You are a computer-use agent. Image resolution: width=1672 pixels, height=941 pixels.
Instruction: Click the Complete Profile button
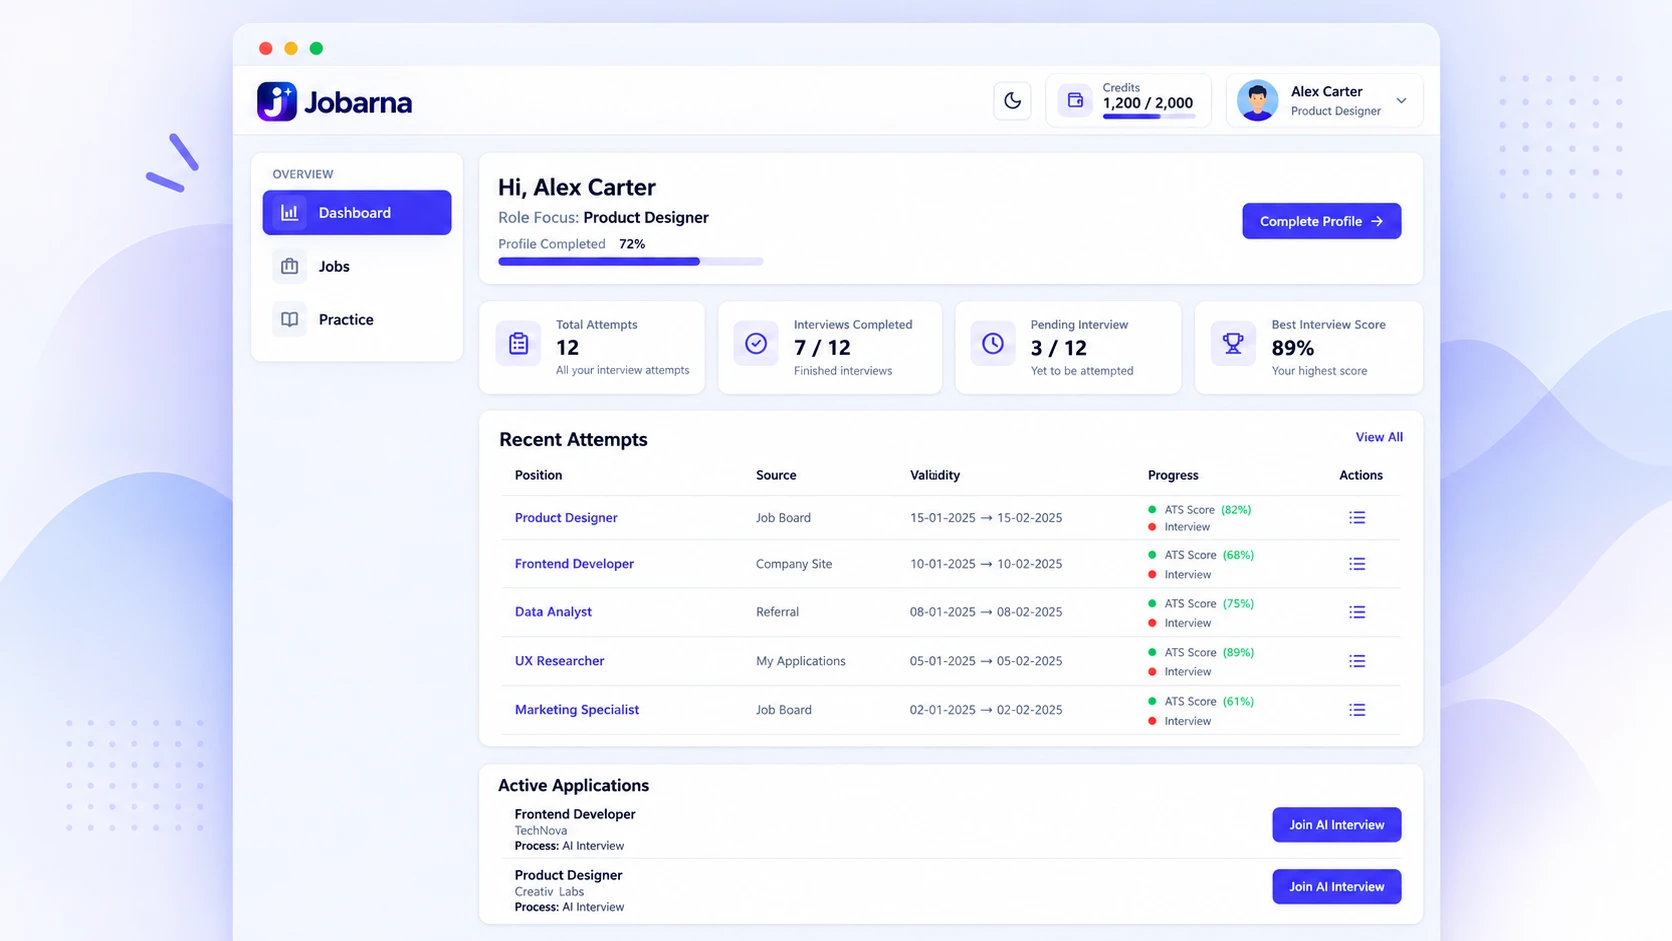pos(1321,221)
